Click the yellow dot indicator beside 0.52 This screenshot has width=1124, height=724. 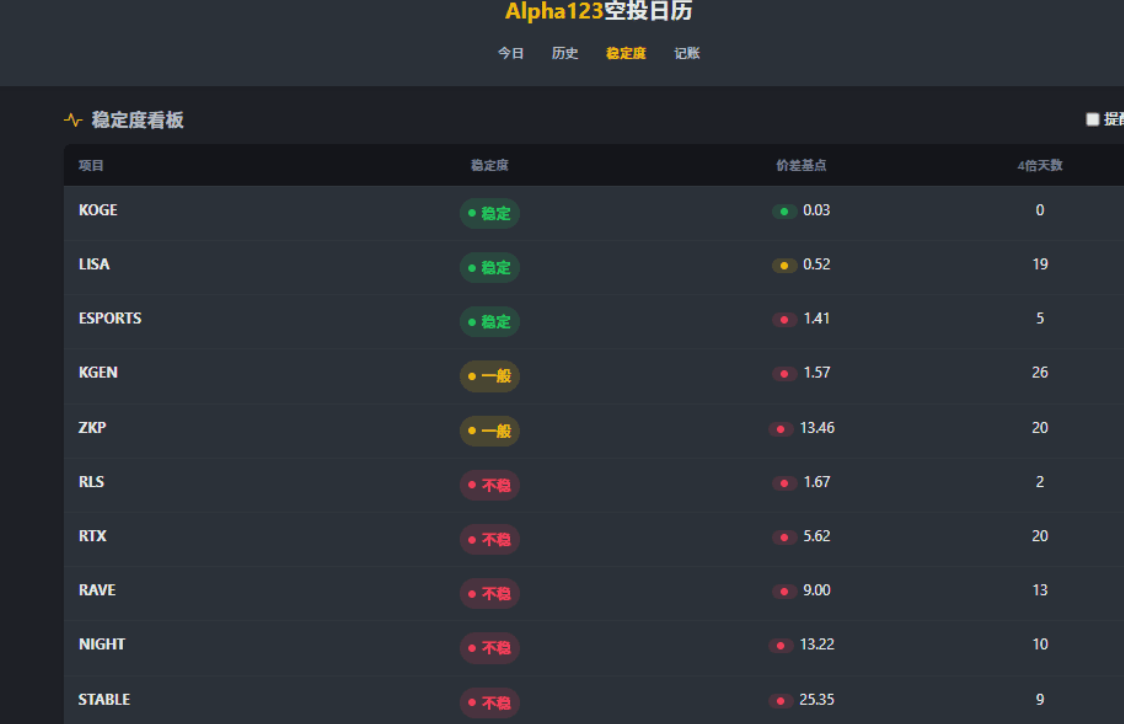pyautogui.click(x=784, y=265)
